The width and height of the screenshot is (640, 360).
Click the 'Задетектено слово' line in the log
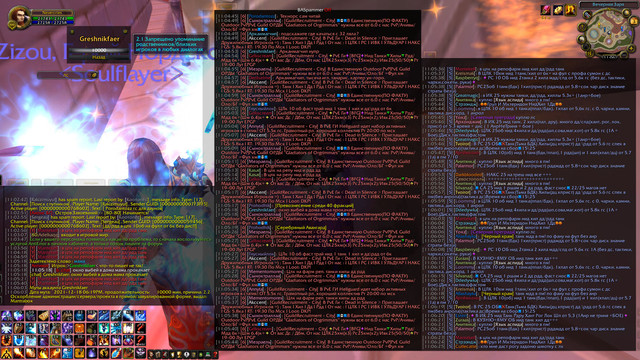57,262
